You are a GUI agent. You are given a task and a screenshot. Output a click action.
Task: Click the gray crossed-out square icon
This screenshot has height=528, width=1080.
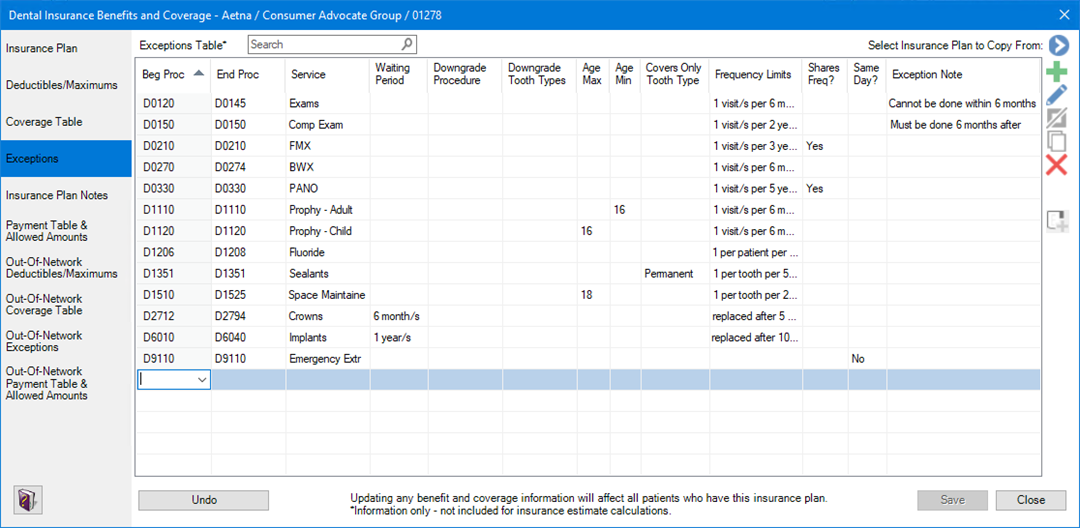click(1056, 119)
